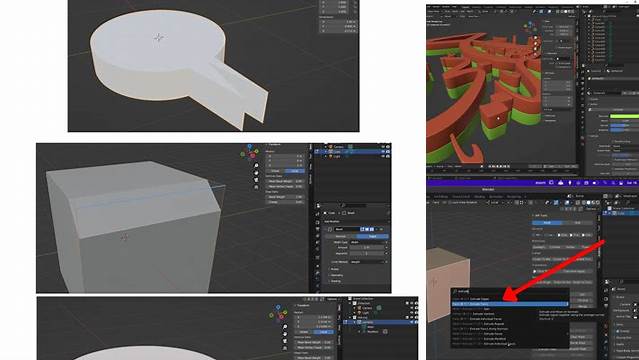Select highlighted Extrude Faces search result
This screenshot has height=360, width=639.
pos(510,304)
